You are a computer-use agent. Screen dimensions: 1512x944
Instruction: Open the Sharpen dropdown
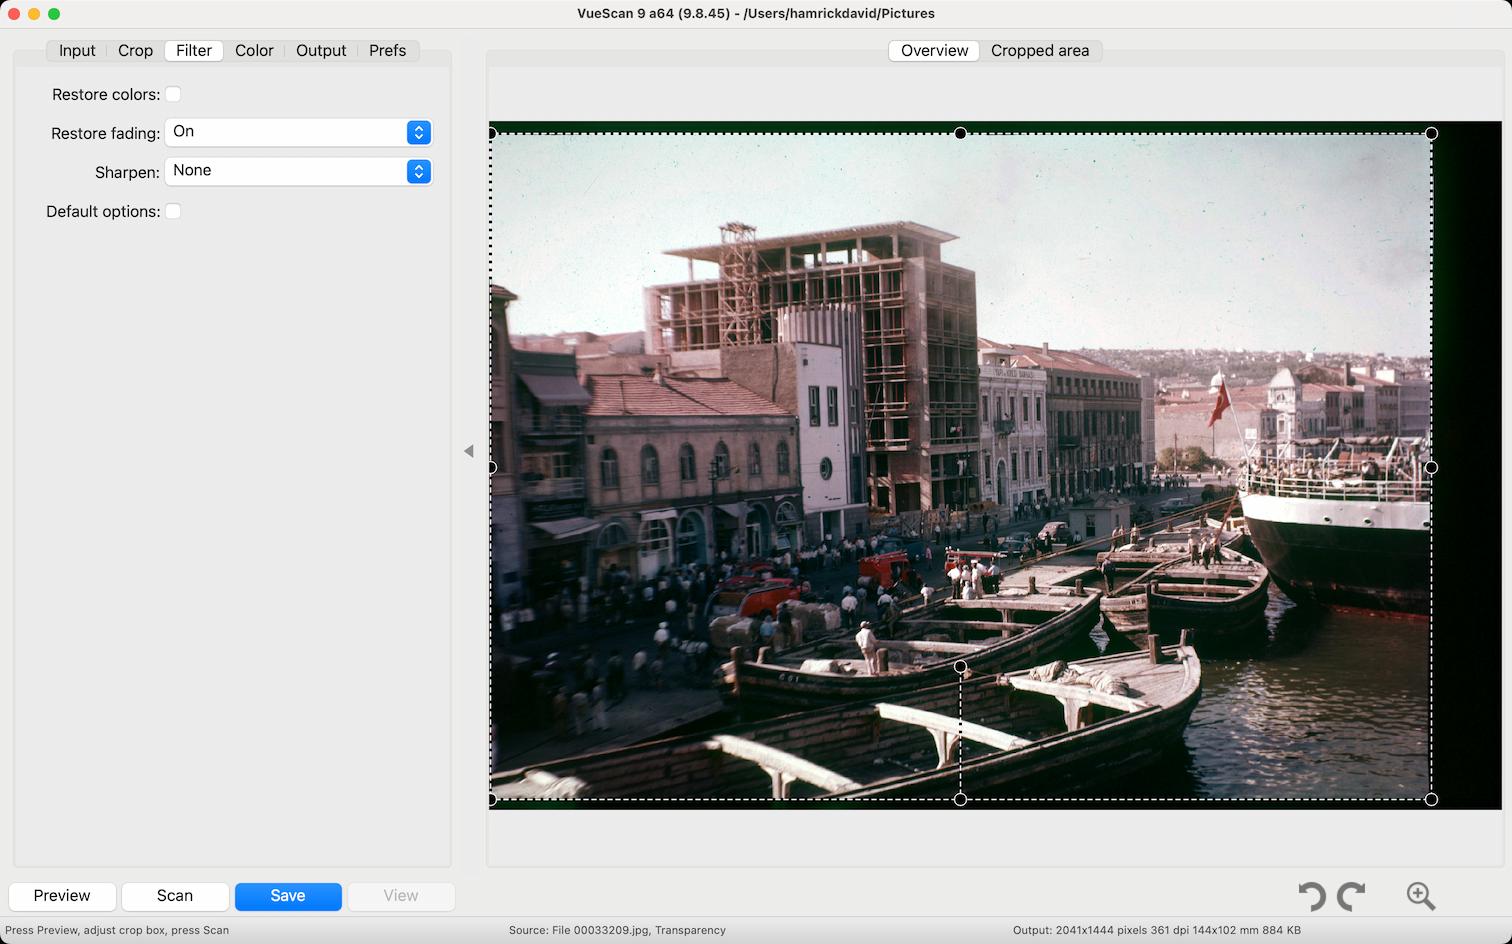(x=418, y=171)
